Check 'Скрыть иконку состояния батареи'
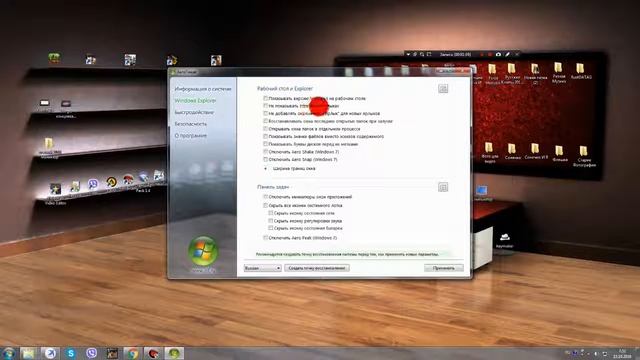This screenshot has height=360, width=640. click(271, 228)
